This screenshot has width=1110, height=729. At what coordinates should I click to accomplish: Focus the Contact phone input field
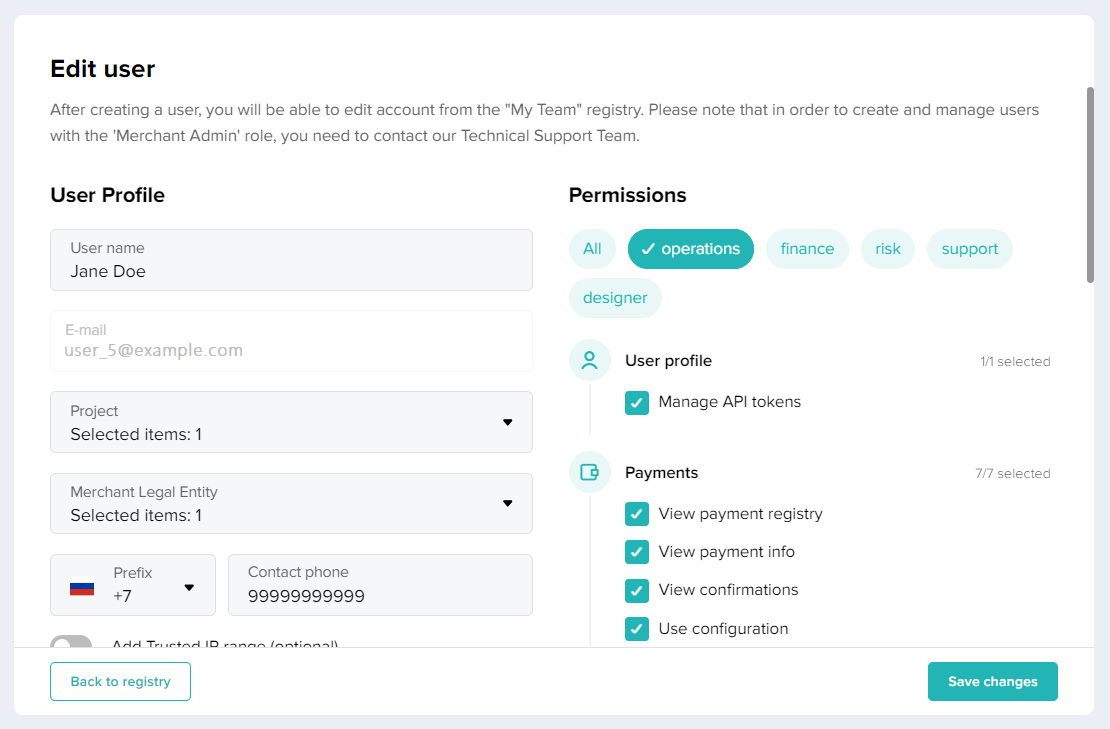(x=380, y=596)
